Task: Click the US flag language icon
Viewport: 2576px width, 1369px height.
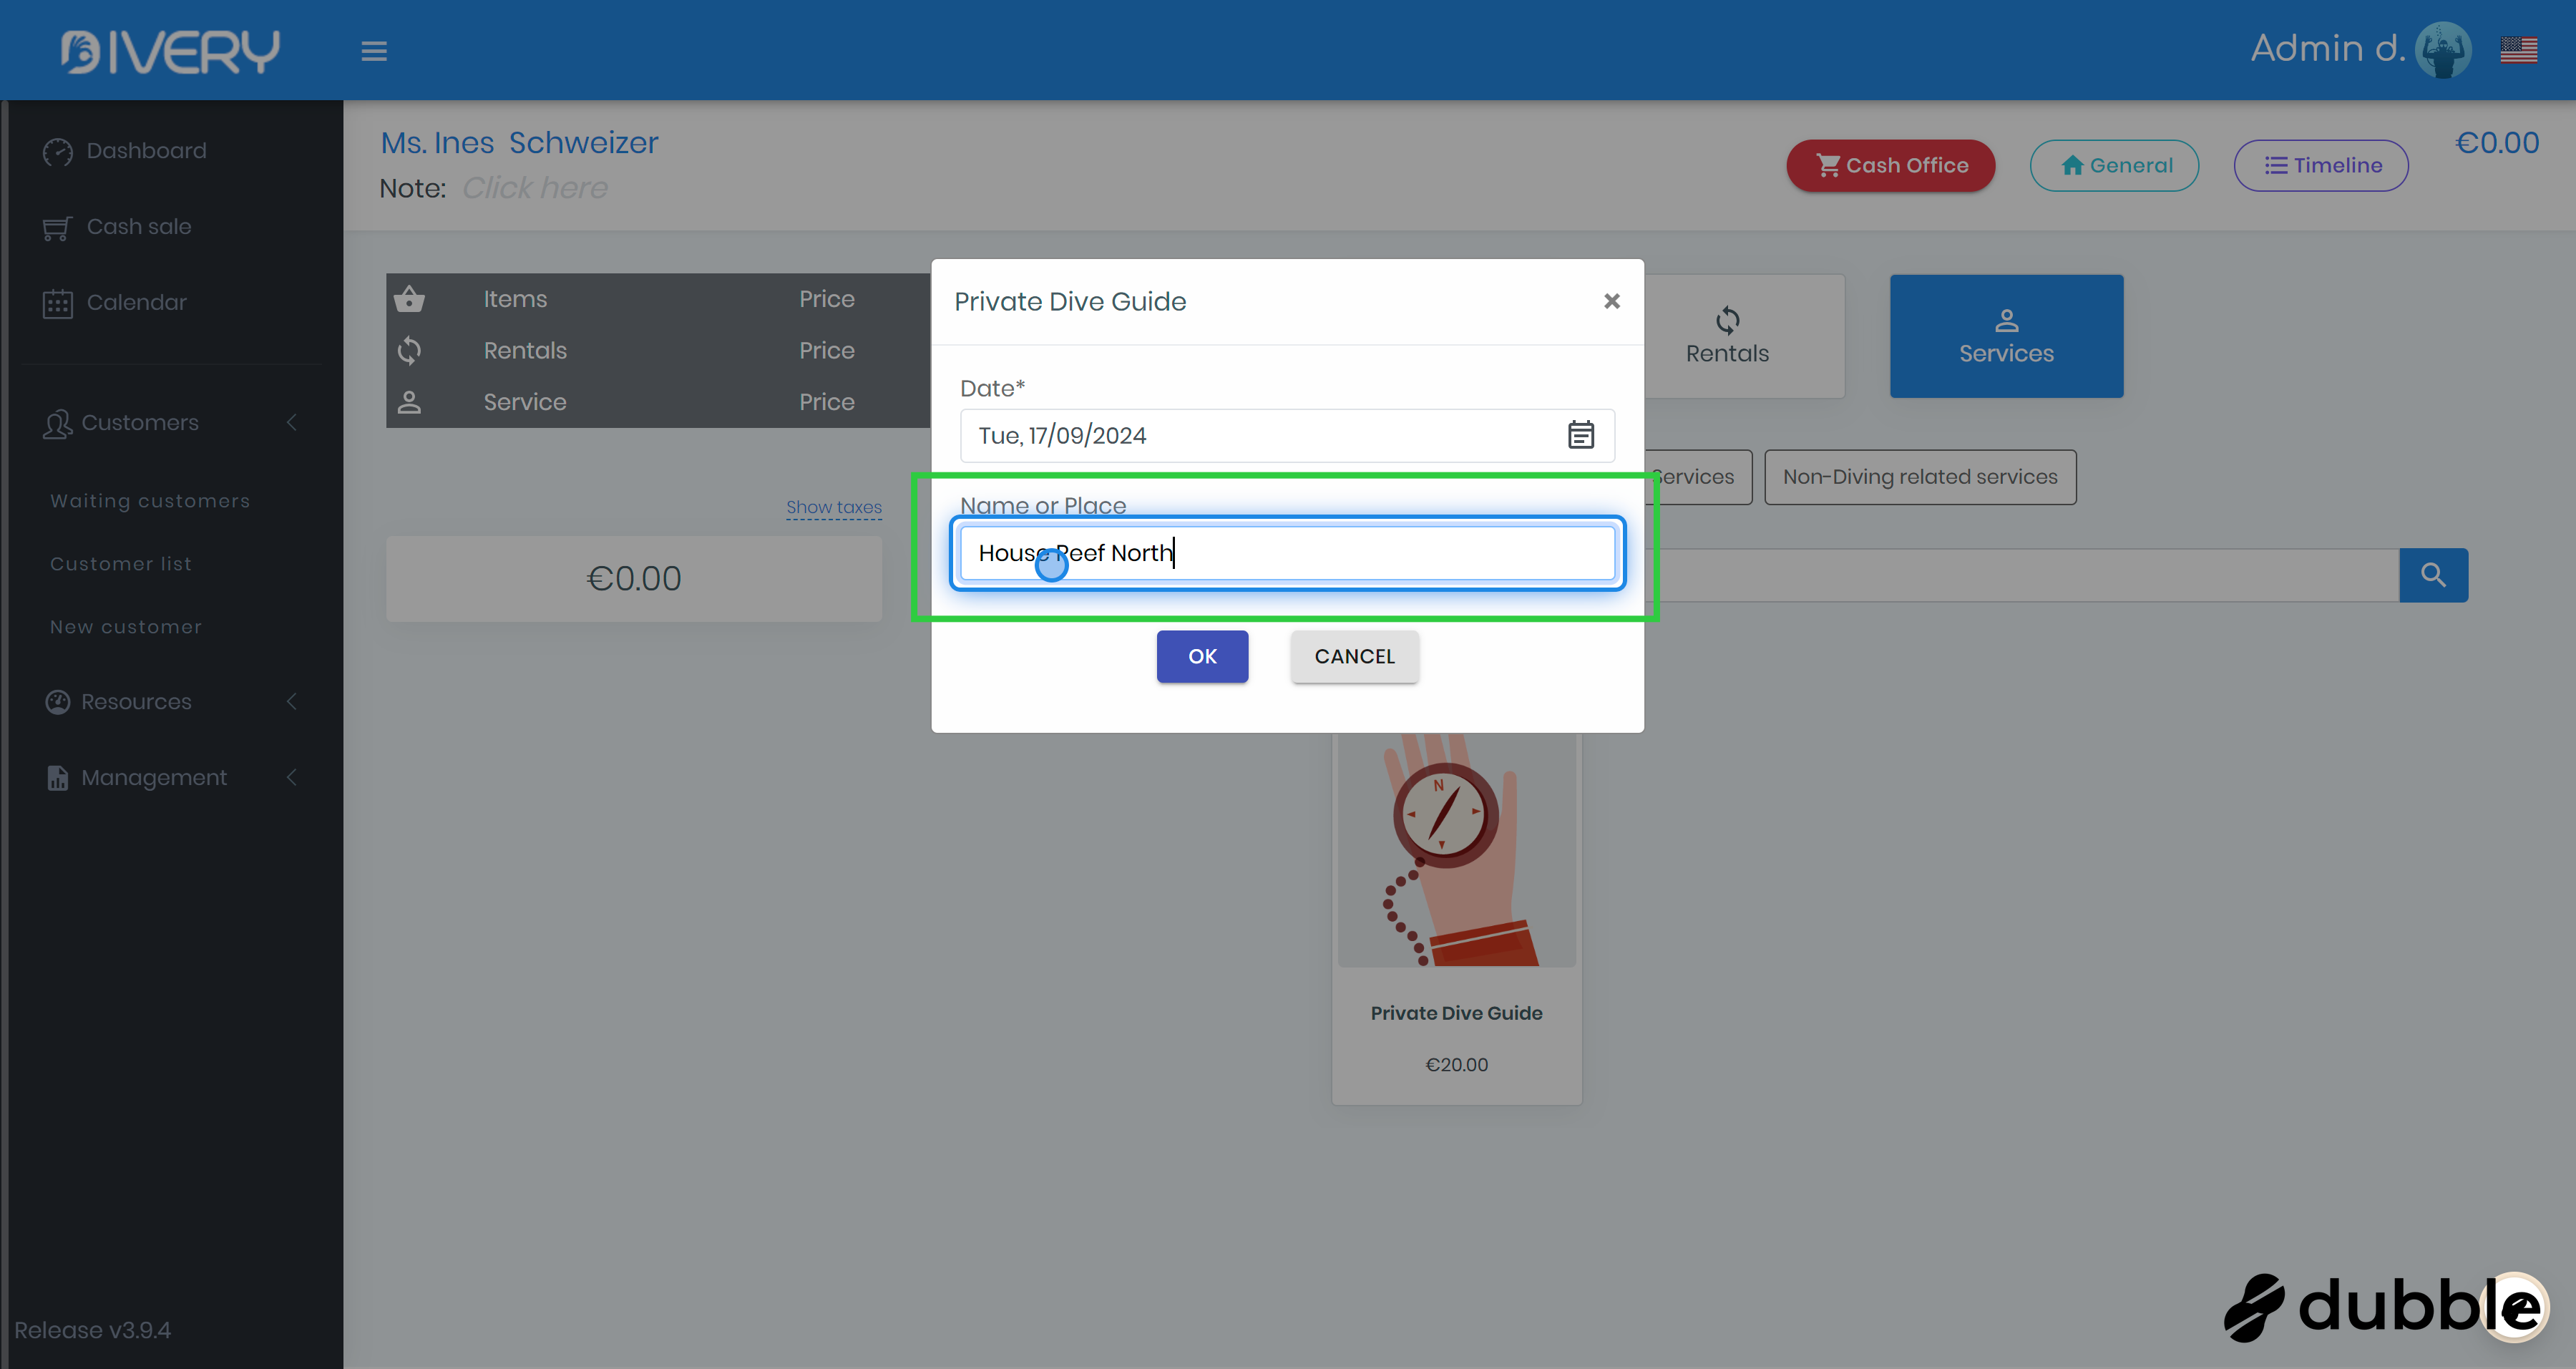Action: coord(2518,49)
